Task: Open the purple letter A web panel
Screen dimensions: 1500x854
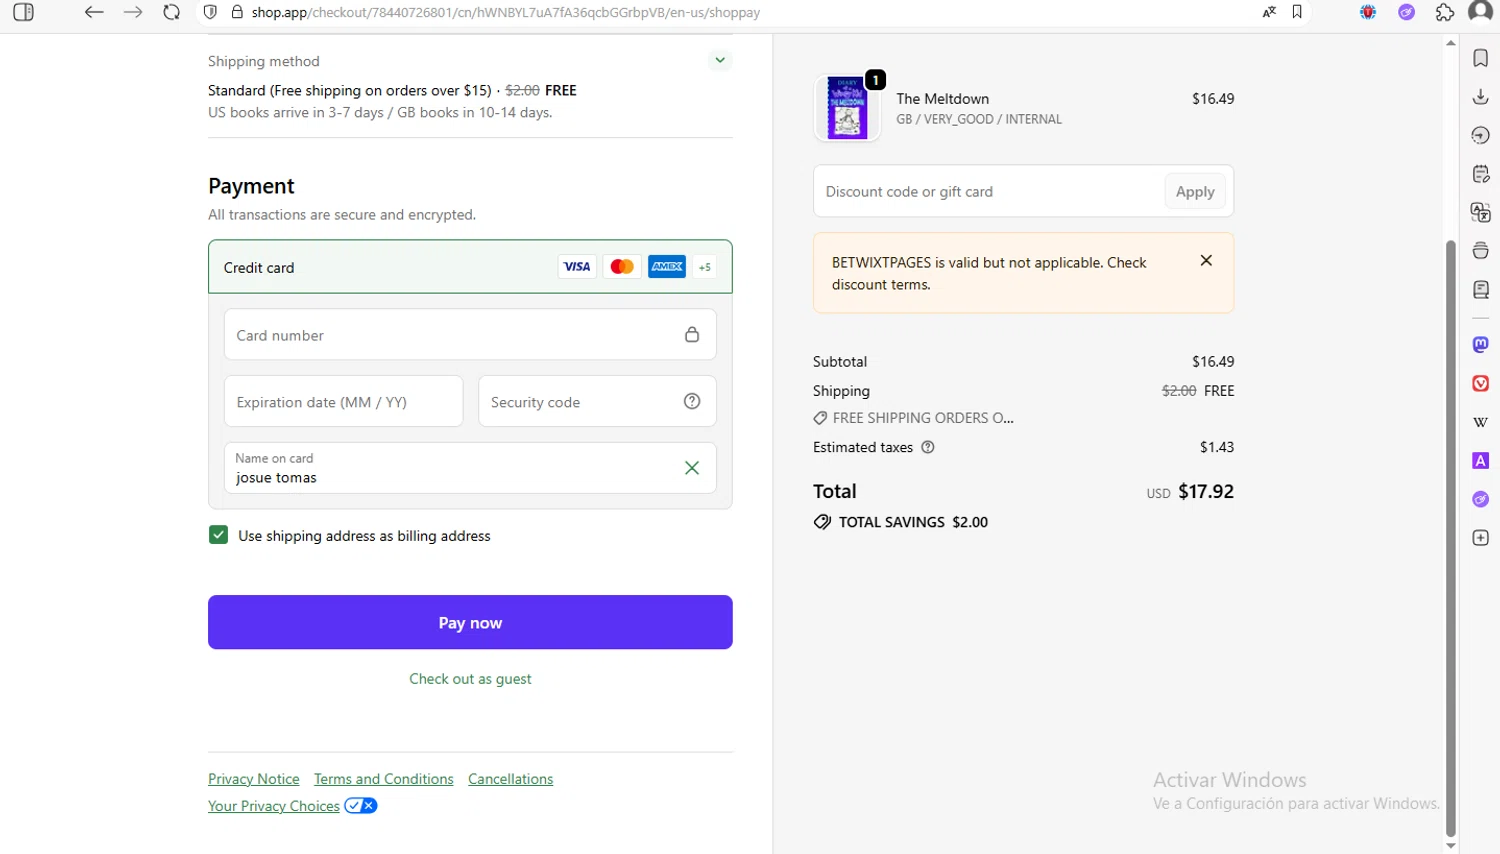Action: (x=1481, y=460)
